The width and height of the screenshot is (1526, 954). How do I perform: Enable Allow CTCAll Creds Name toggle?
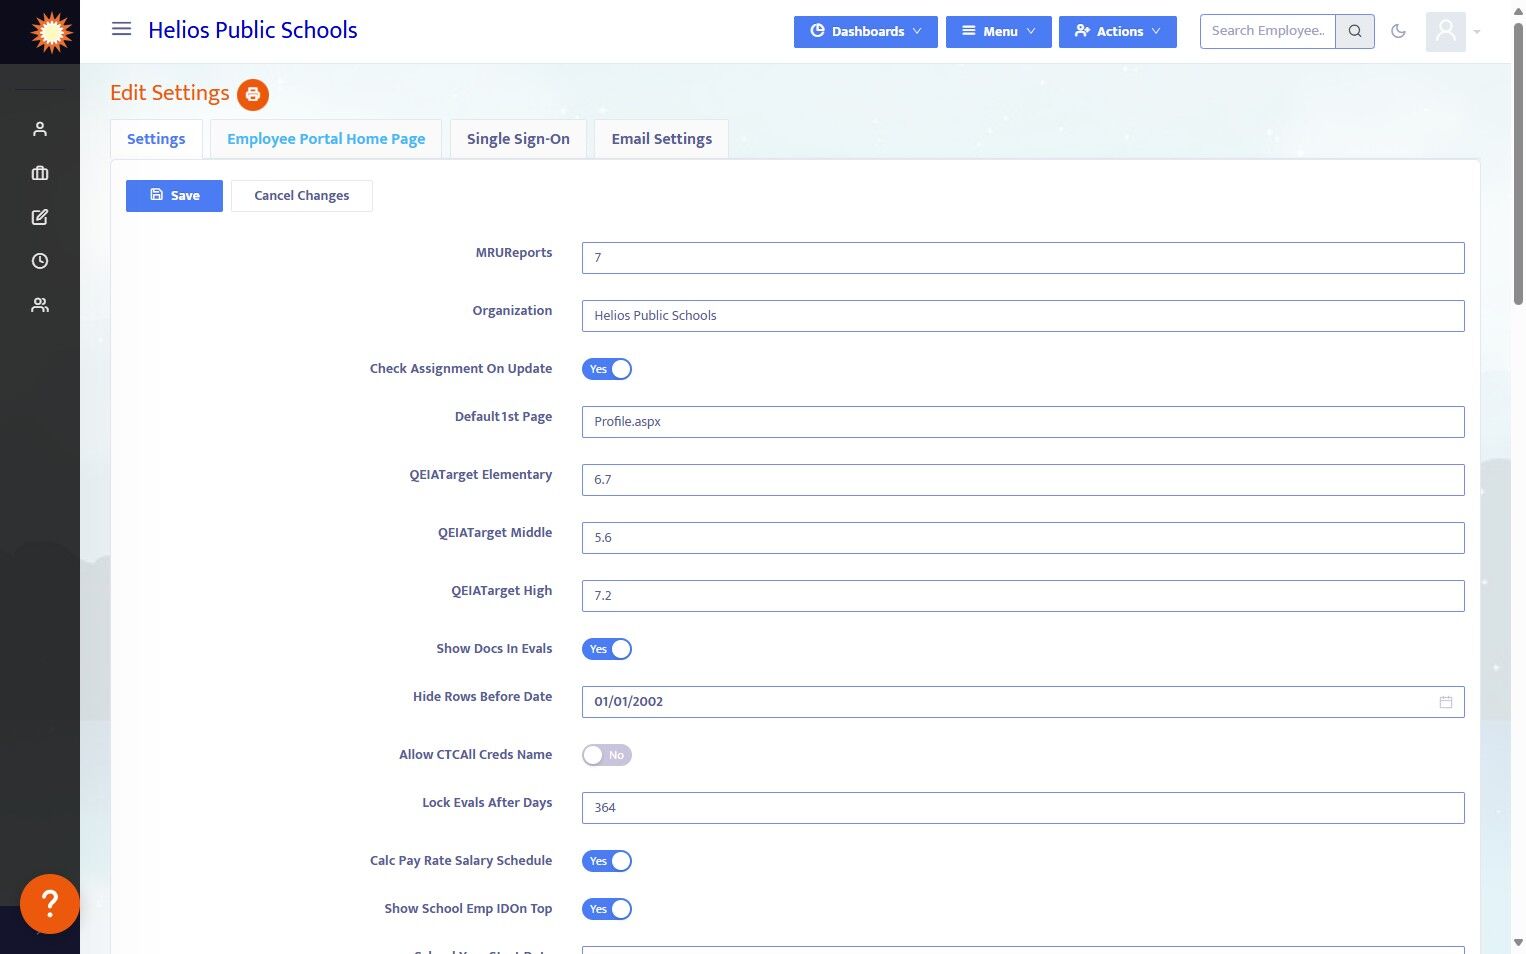(607, 755)
